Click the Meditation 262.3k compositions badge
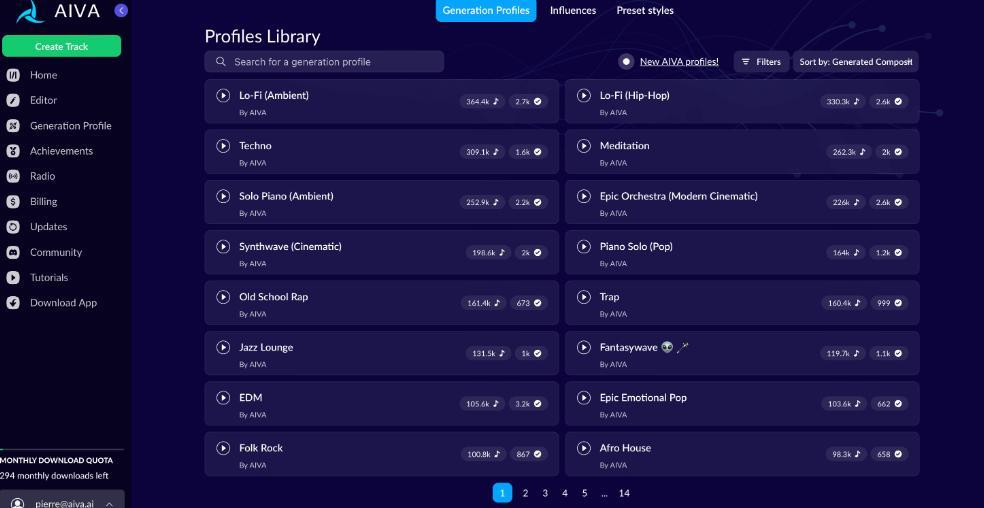984x508 pixels. pos(848,151)
